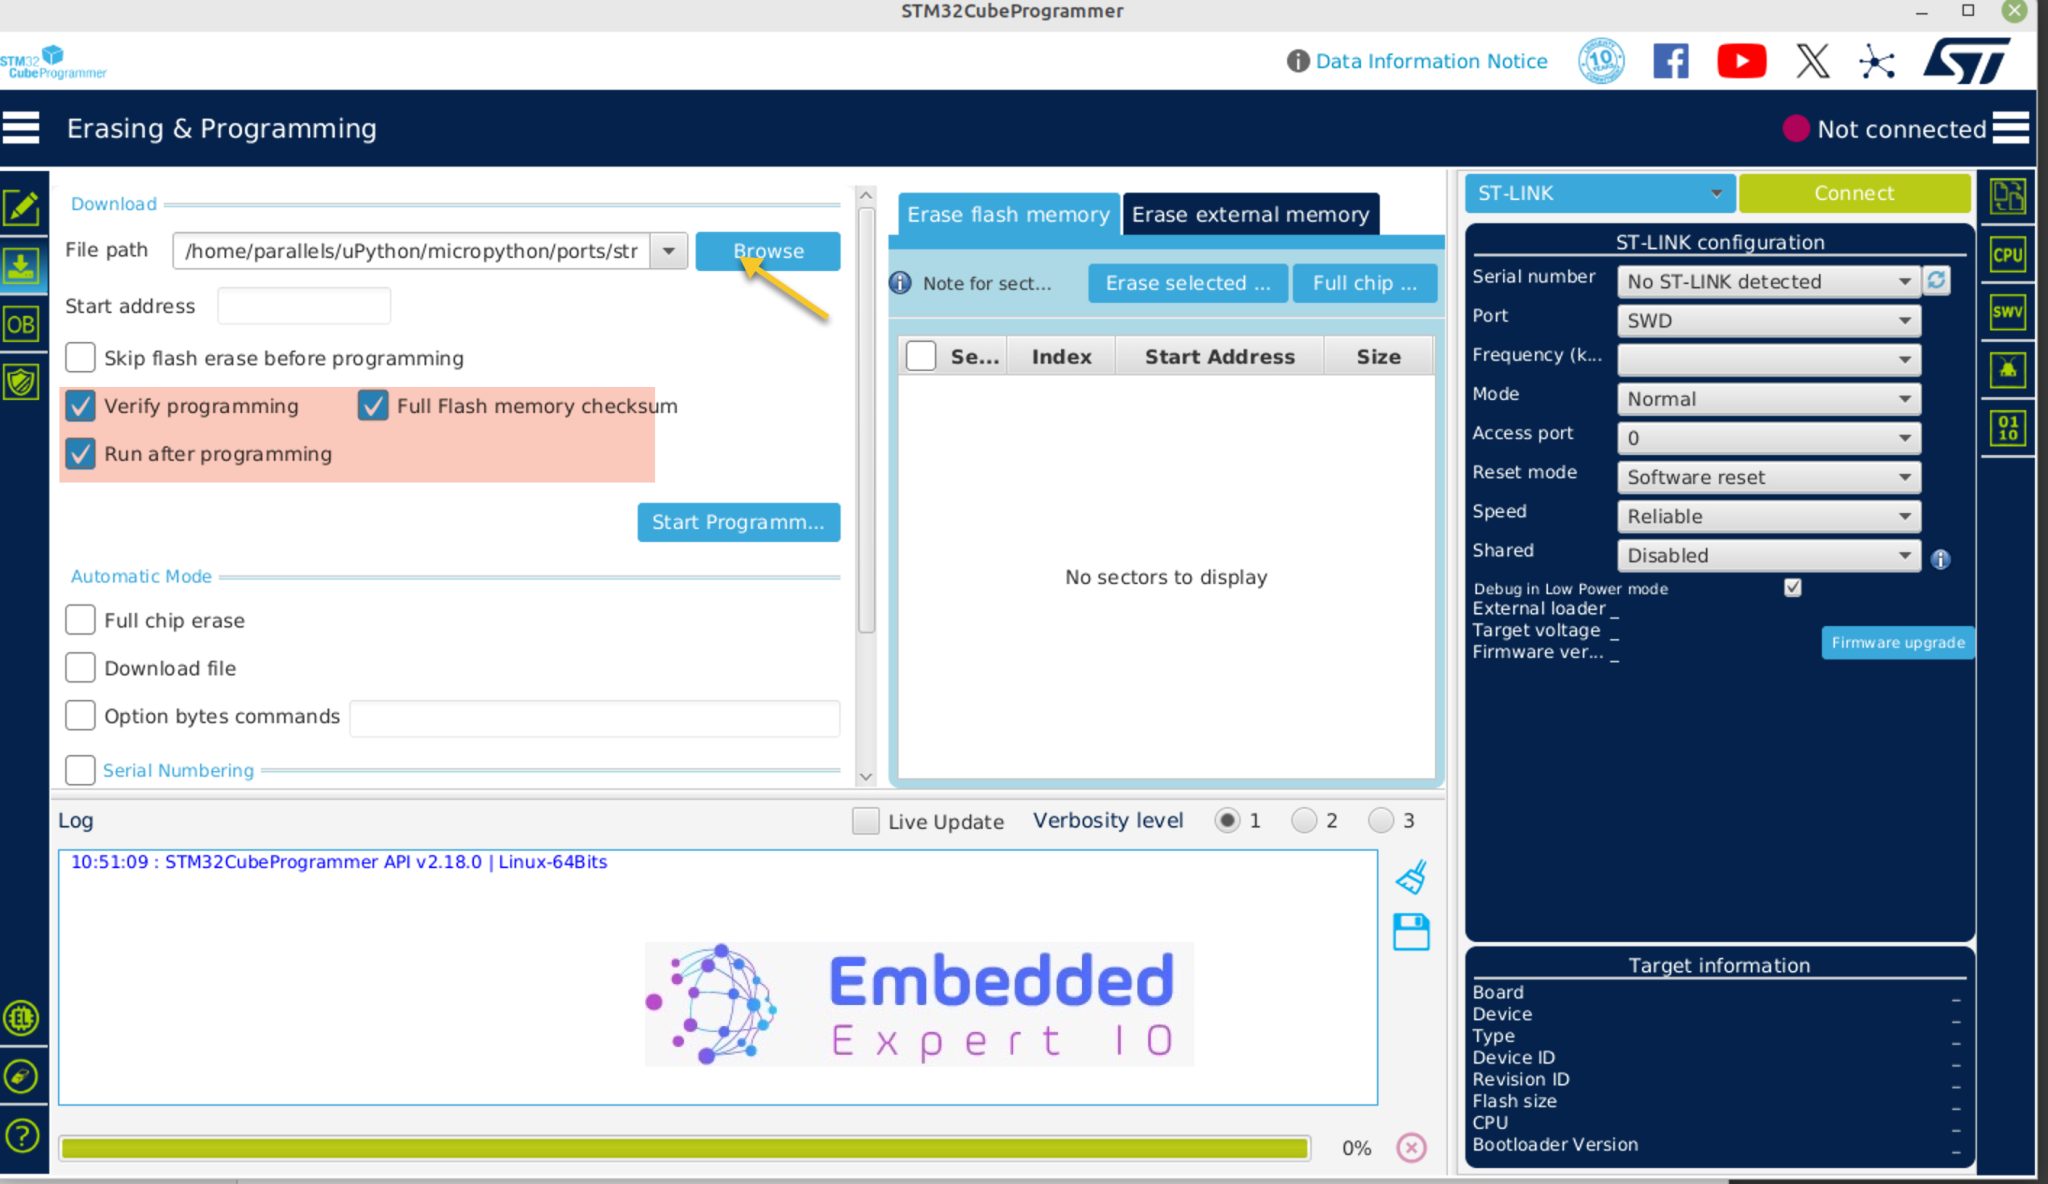2048x1184 pixels.
Task: Save the log using the disk icon
Action: point(1410,932)
